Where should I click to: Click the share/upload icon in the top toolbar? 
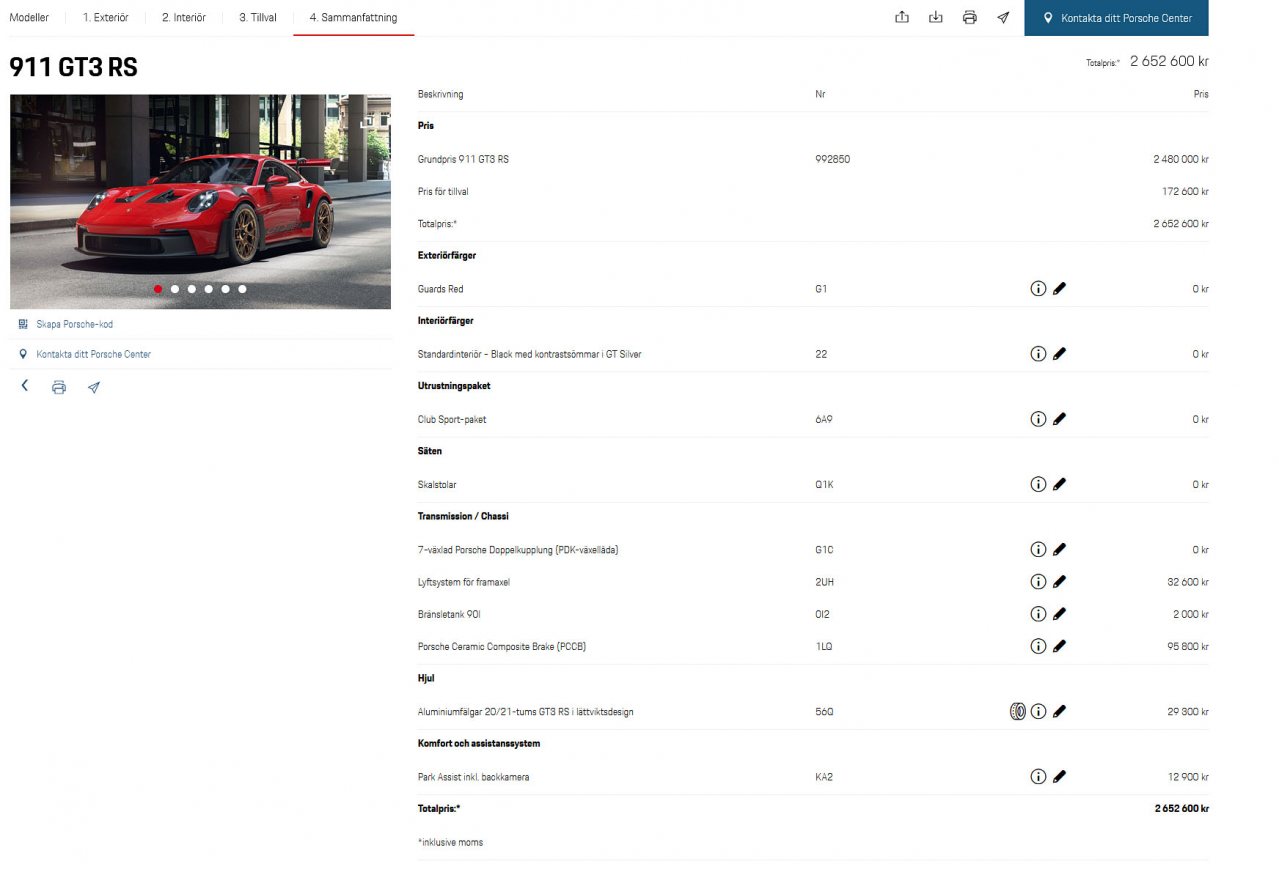point(902,17)
